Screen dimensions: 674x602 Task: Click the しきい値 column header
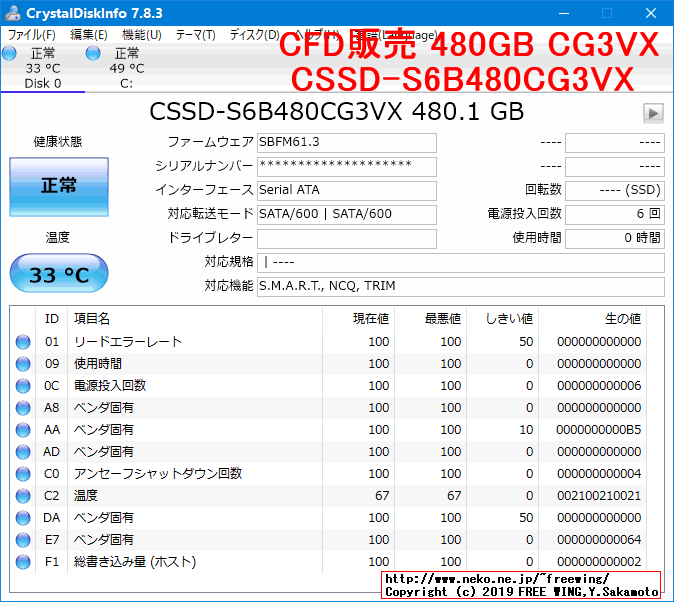click(x=502, y=319)
